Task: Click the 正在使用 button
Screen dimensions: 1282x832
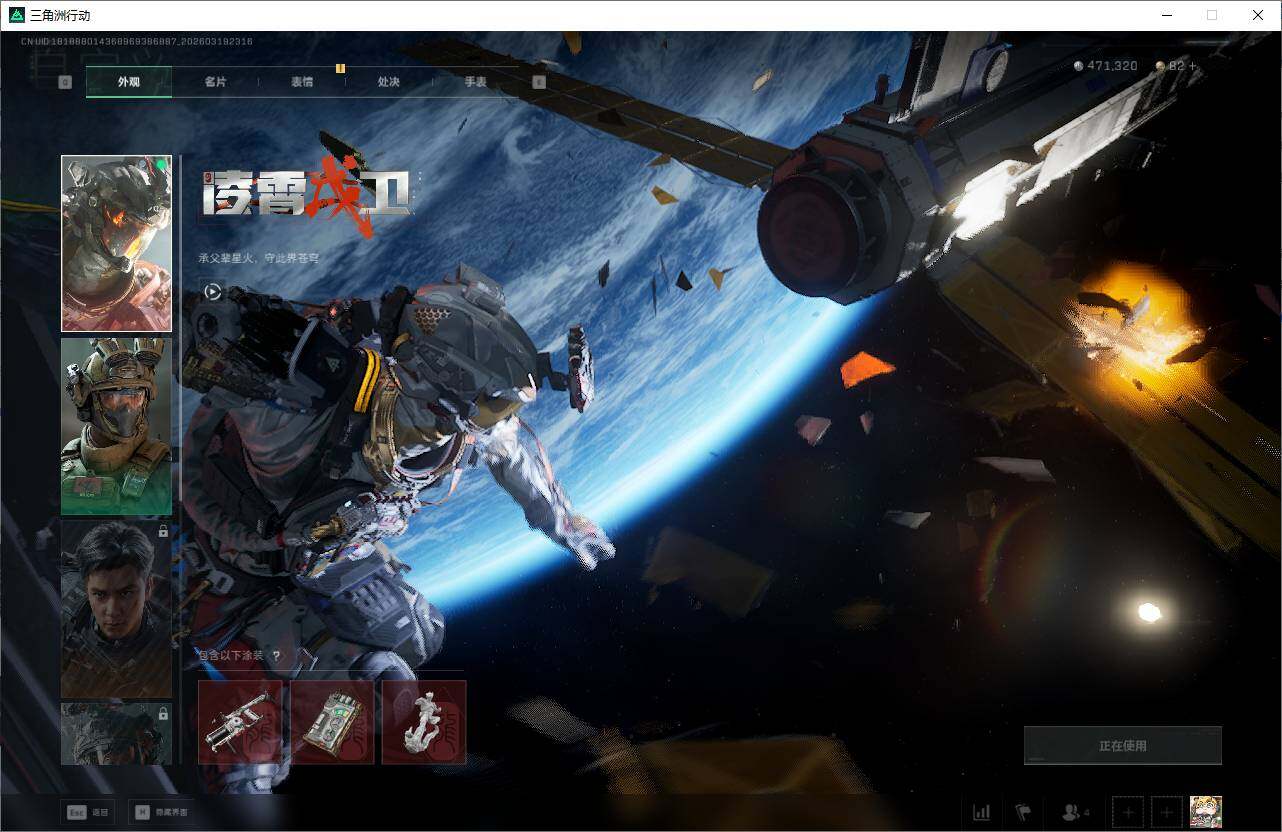Action: click(1122, 746)
